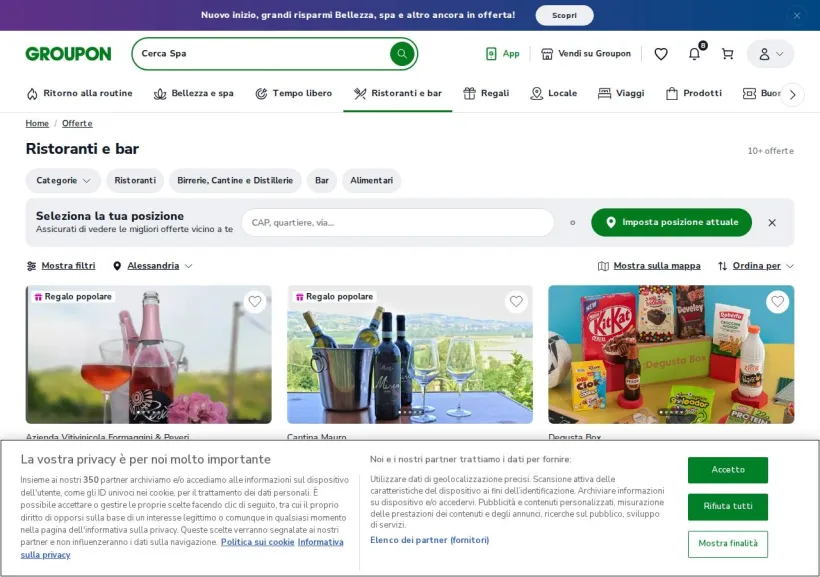Screen dimensions: 820x577
Task: Click the sort arrows icon
Action: pos(723,266)
